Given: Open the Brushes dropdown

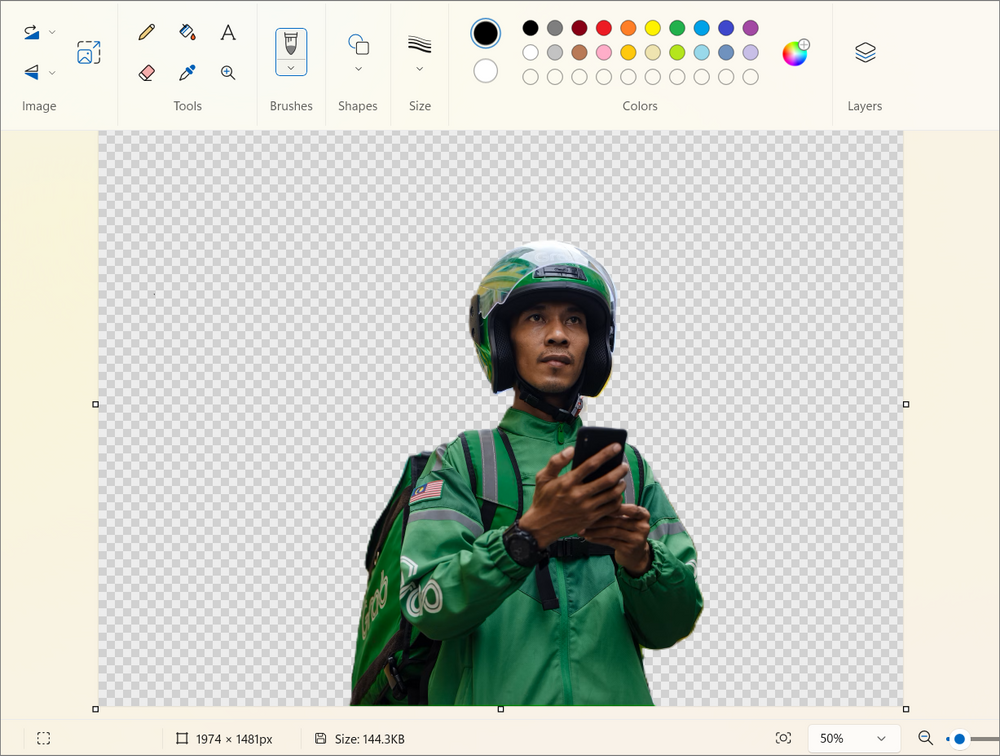Looking at the screenshot, I should (x=290, y=70).
